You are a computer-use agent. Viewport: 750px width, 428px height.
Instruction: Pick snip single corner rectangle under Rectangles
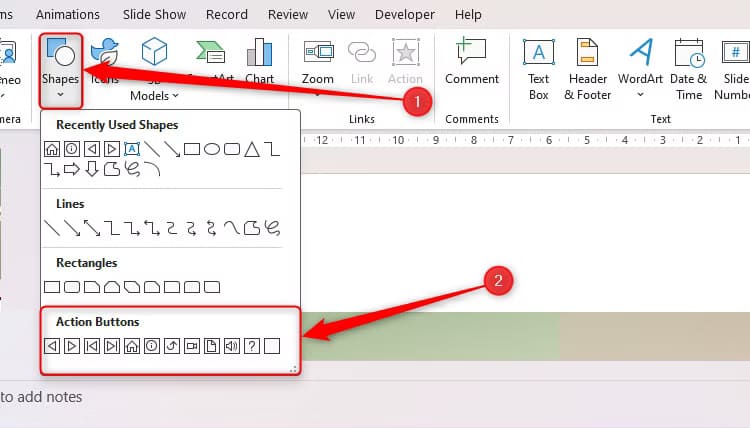click(x=92, y=287)
